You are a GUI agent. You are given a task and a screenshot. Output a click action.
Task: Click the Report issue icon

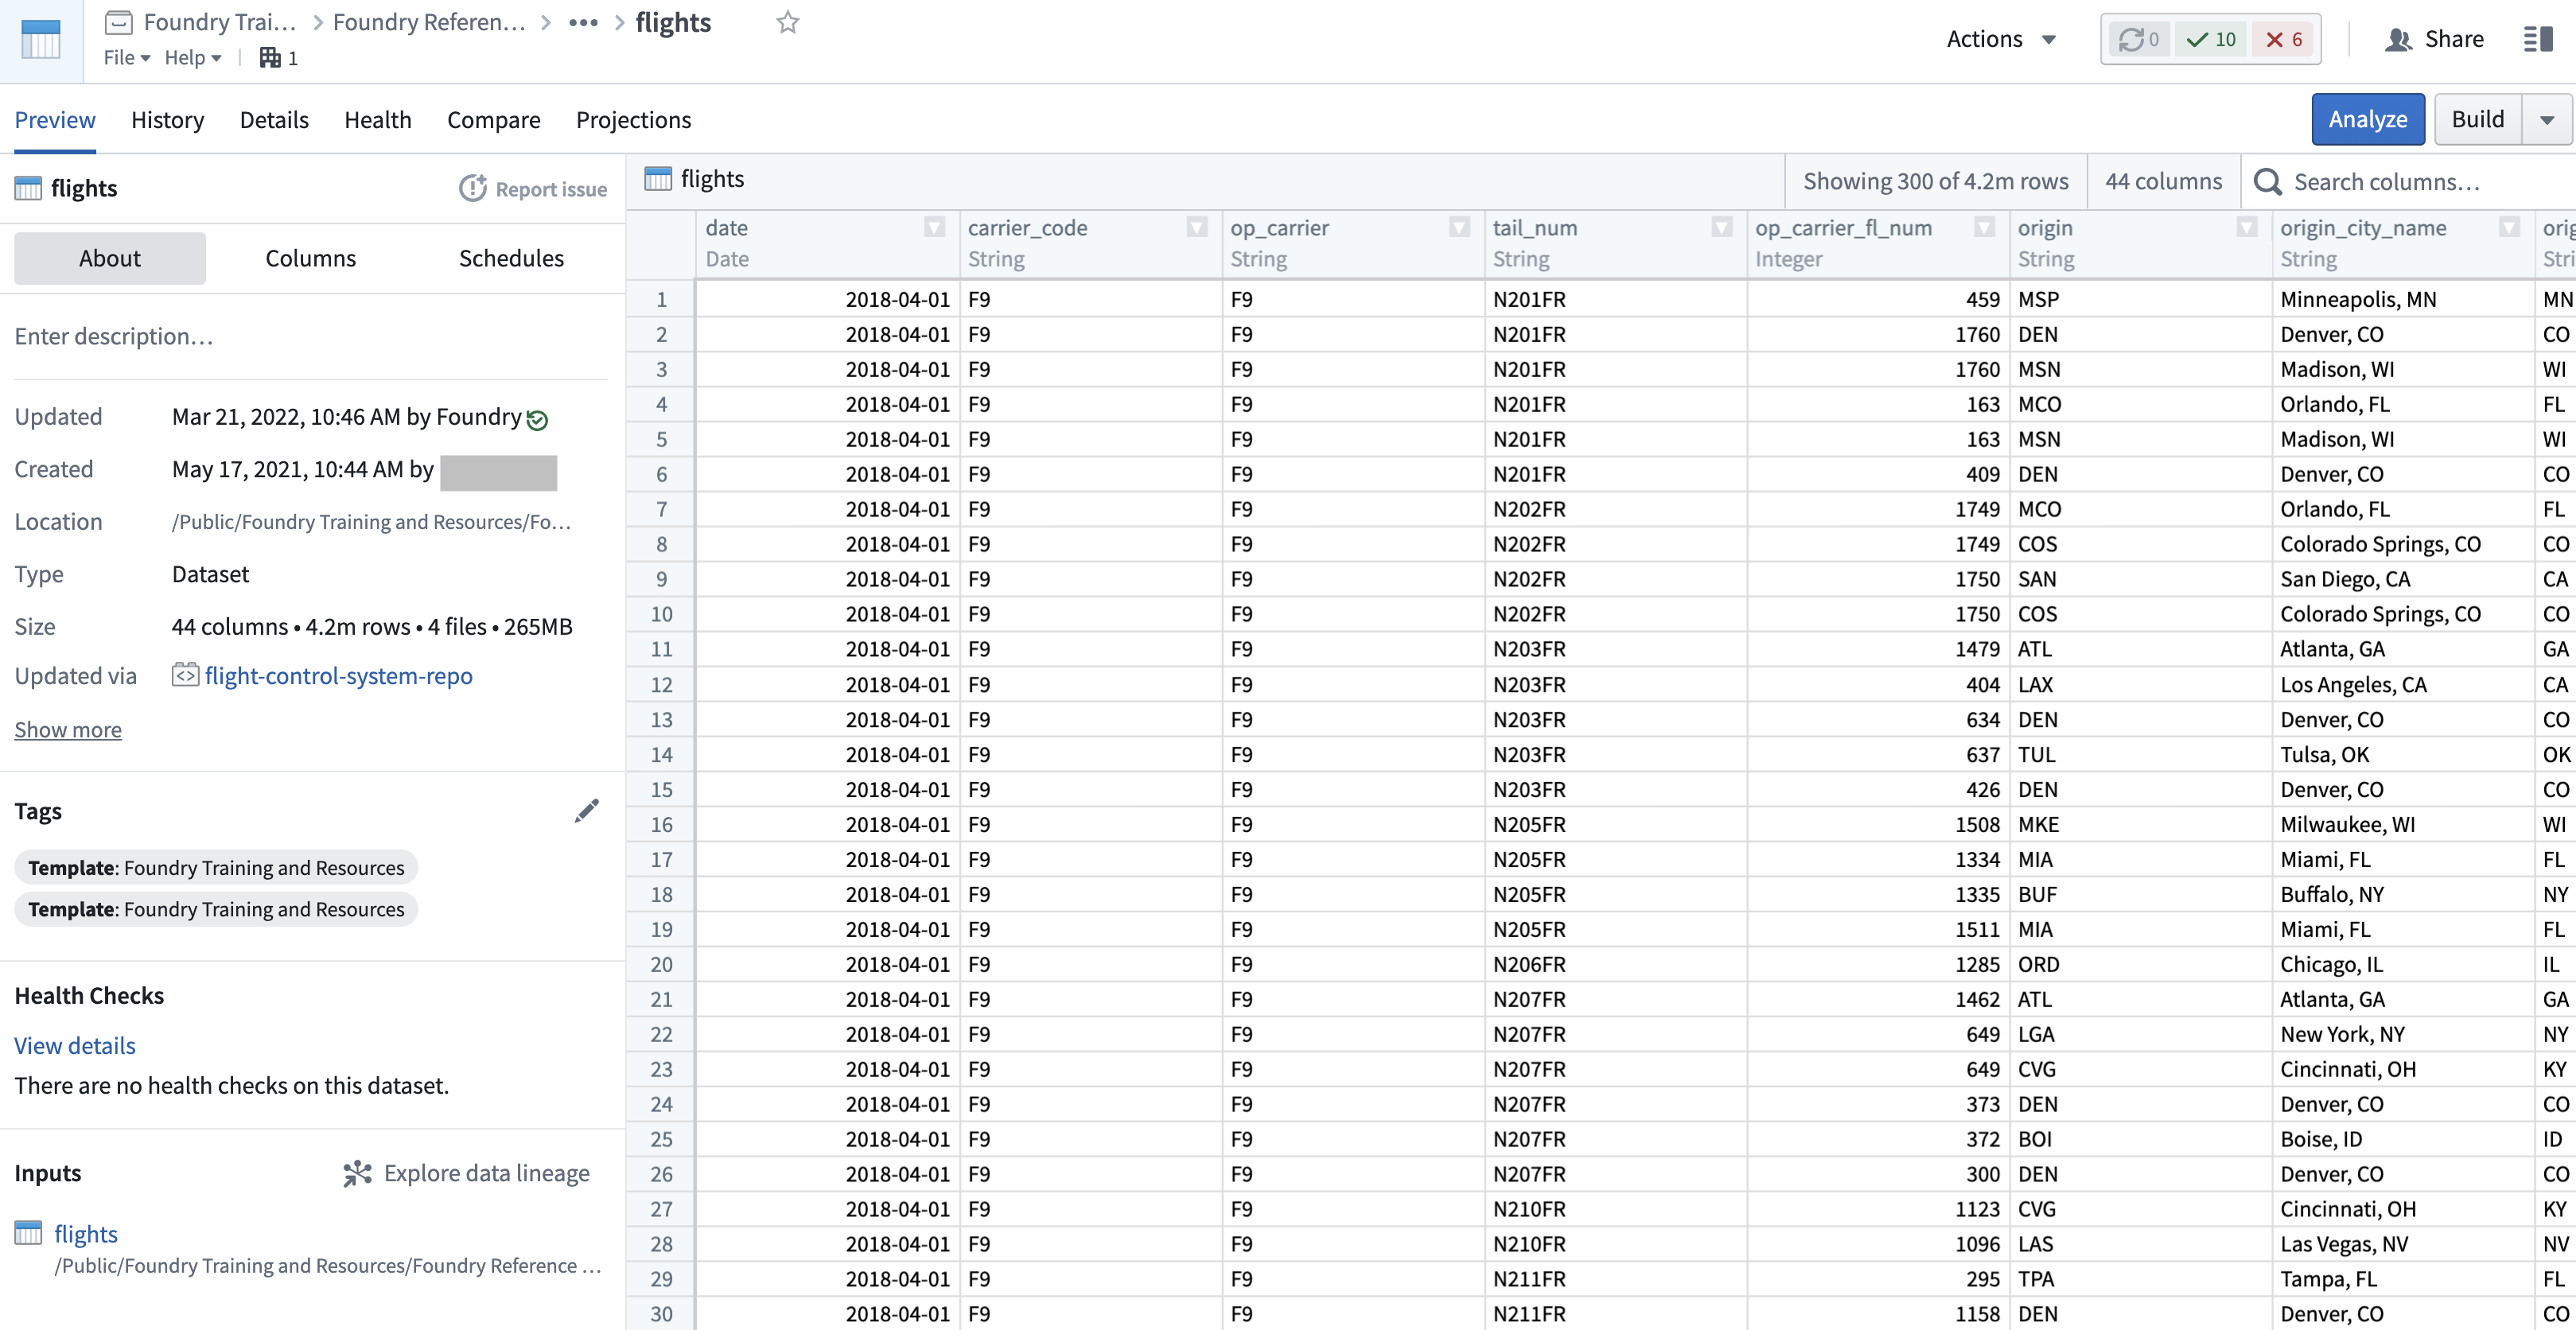pos(473,188)
